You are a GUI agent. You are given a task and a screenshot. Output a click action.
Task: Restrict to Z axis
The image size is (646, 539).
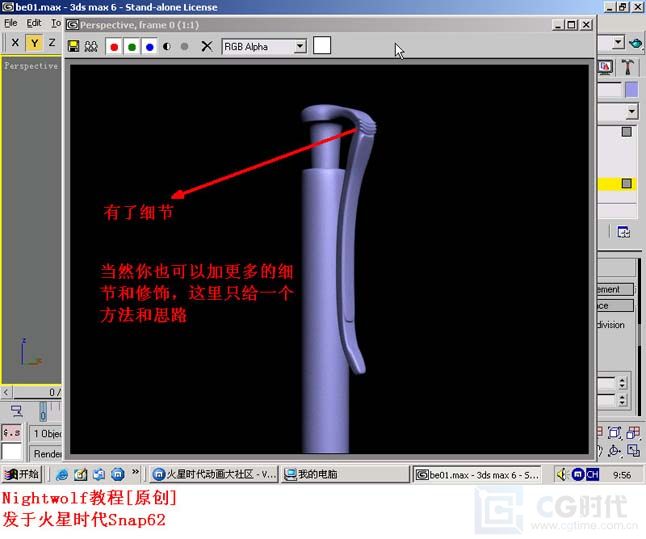point(52,42)
